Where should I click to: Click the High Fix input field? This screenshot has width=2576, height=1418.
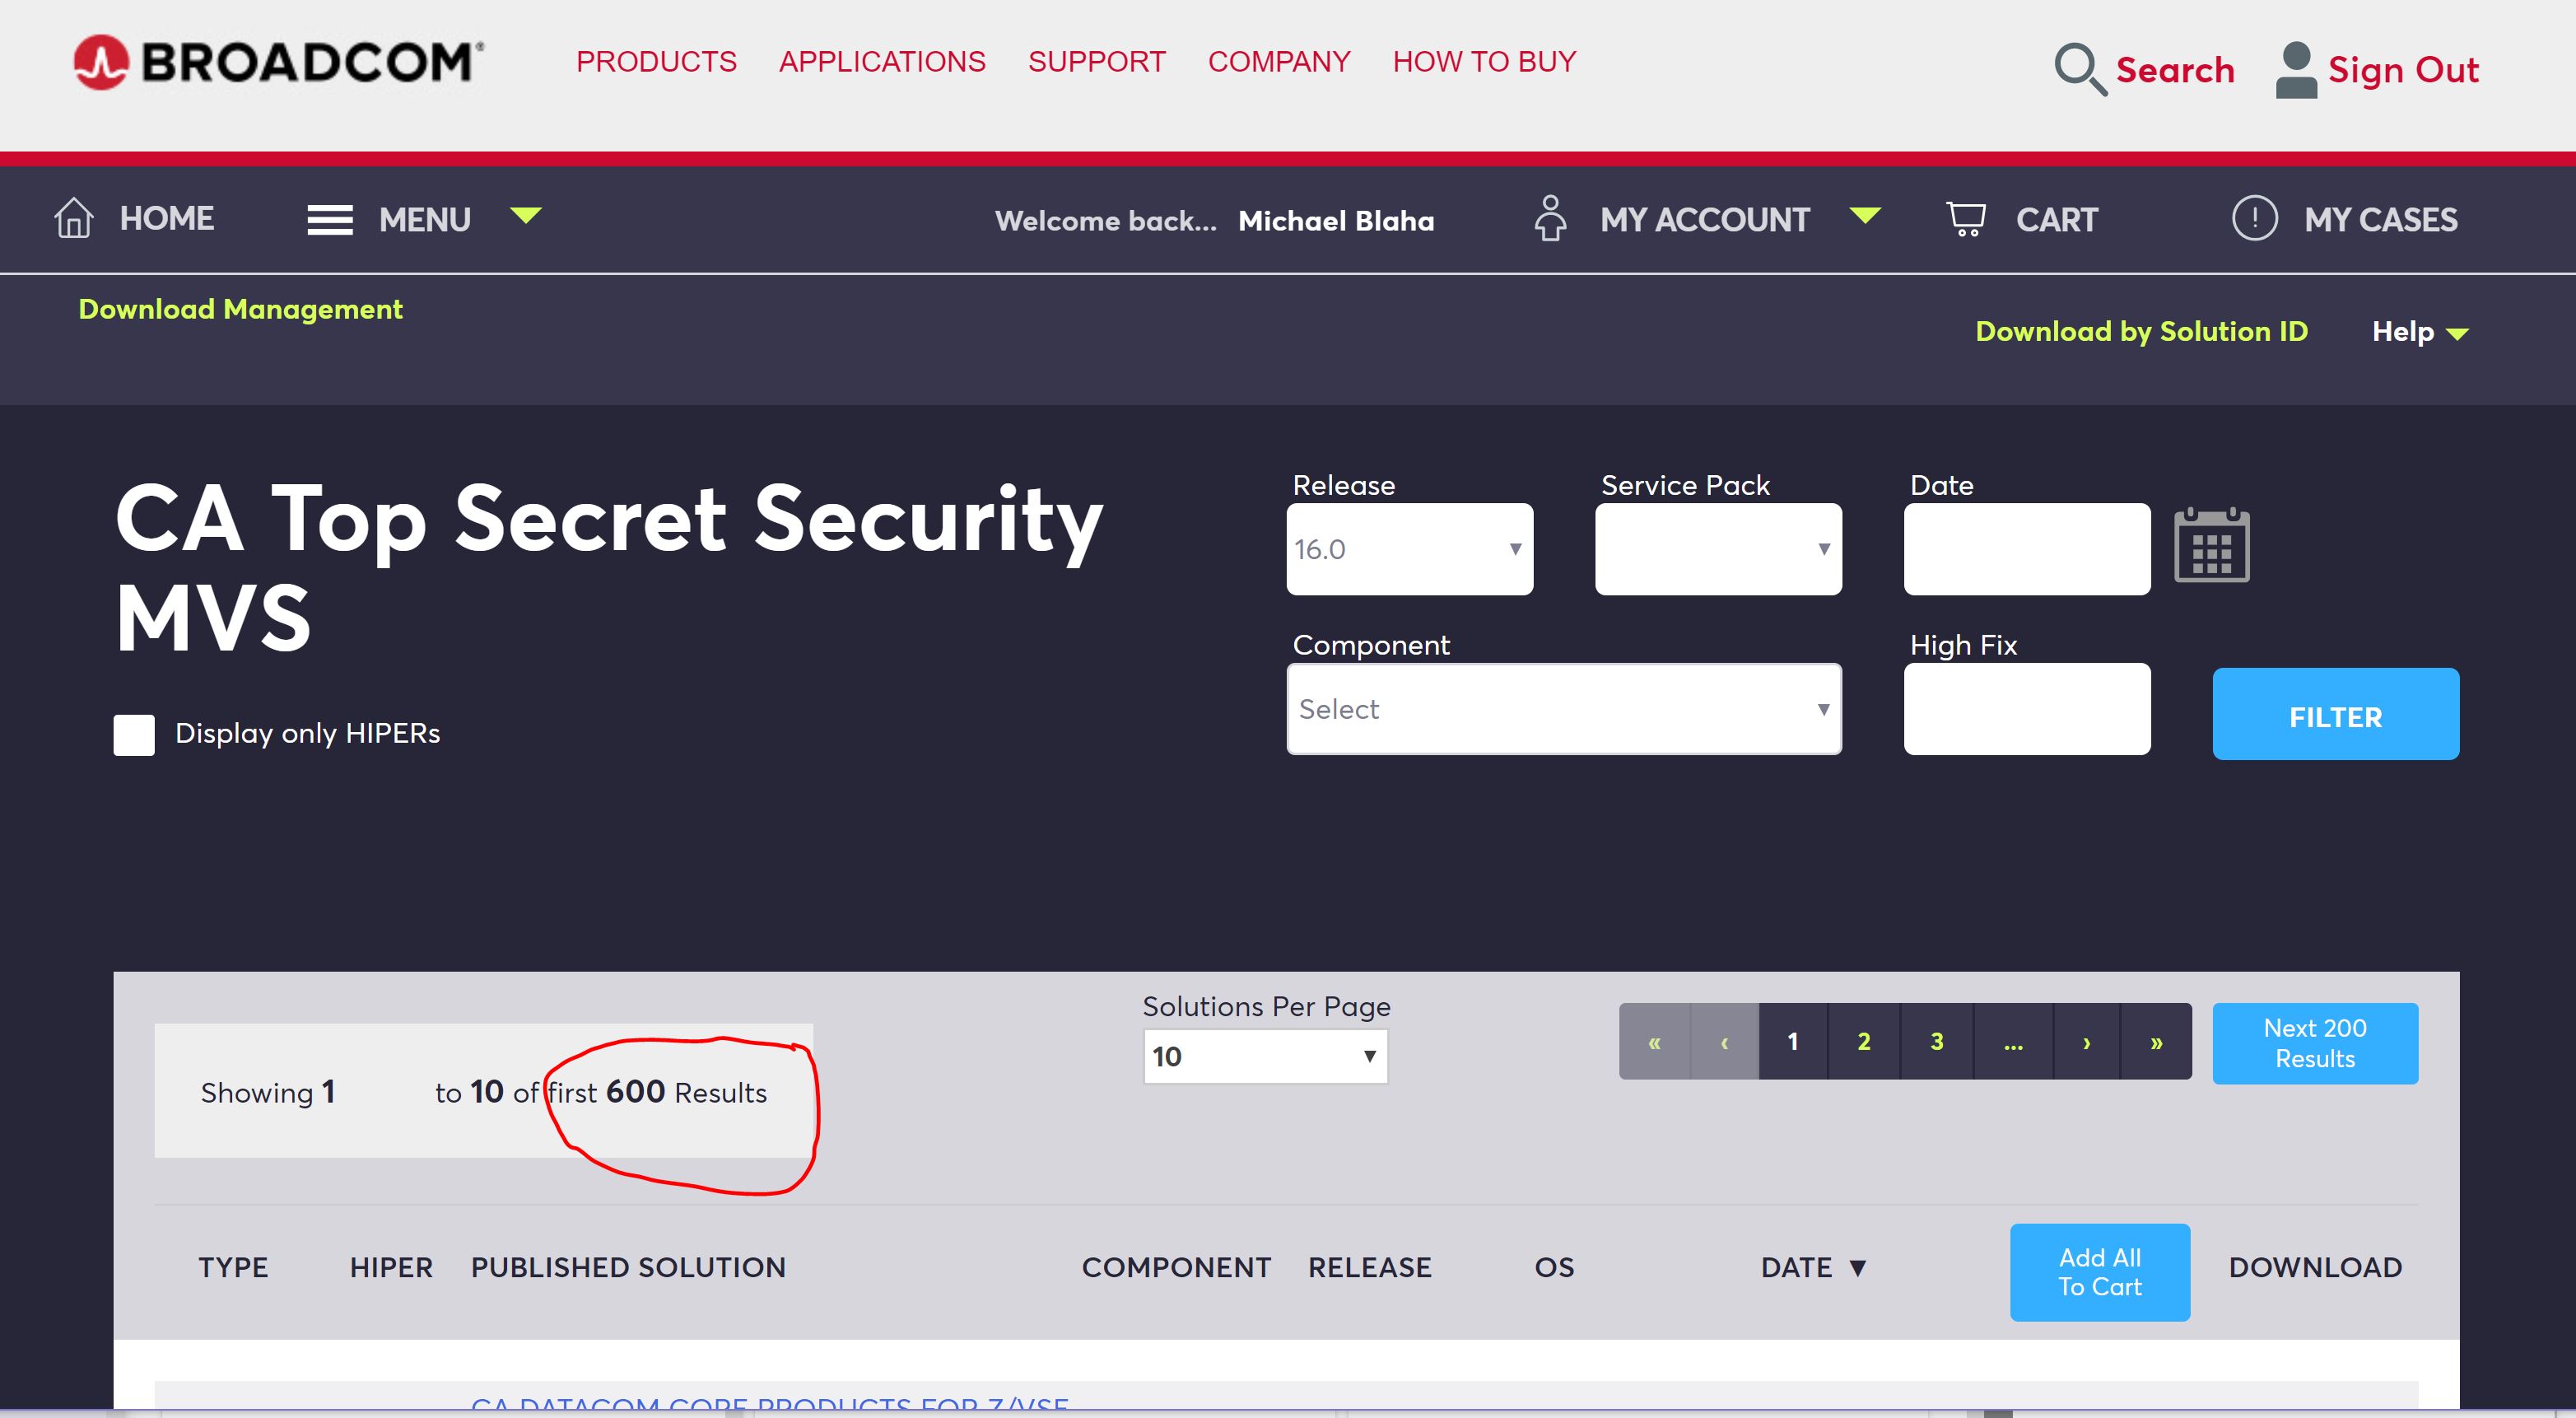2026,709
